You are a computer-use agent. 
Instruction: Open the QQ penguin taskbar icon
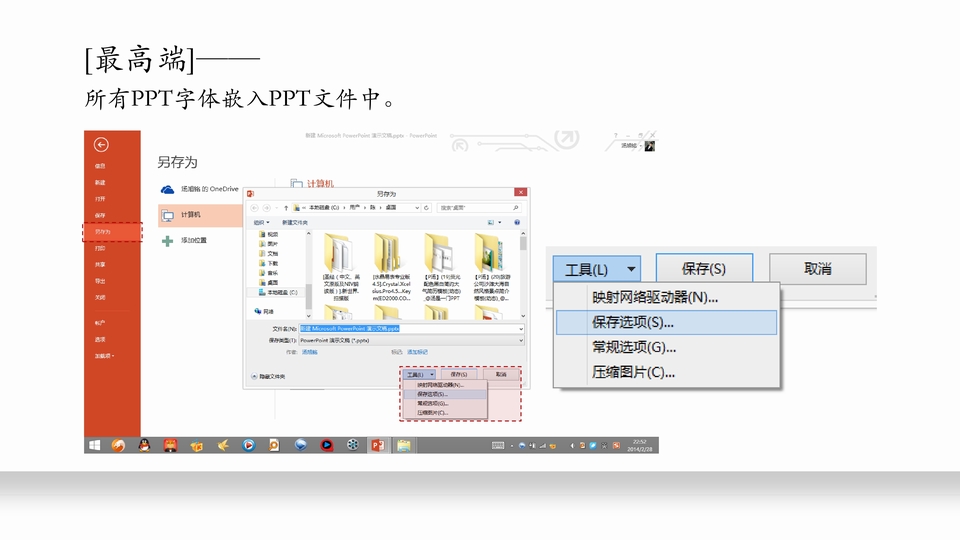click(x=144, y=445)
